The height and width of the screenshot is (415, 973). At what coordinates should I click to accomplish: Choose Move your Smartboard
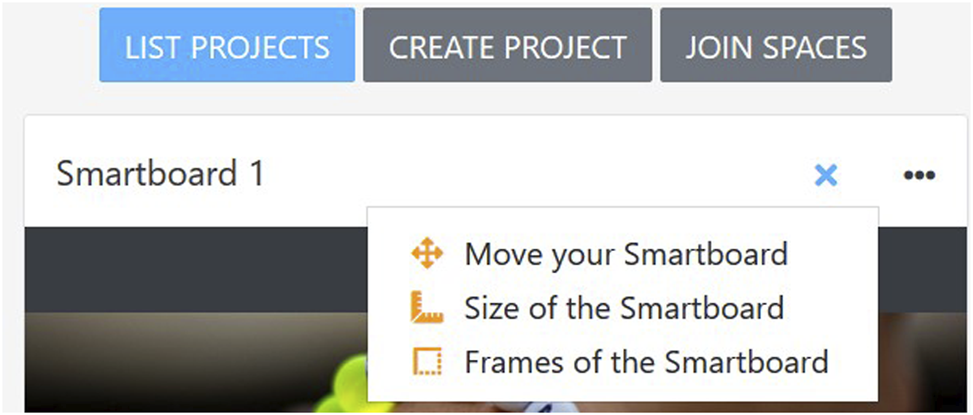click(x=625, y=254)
